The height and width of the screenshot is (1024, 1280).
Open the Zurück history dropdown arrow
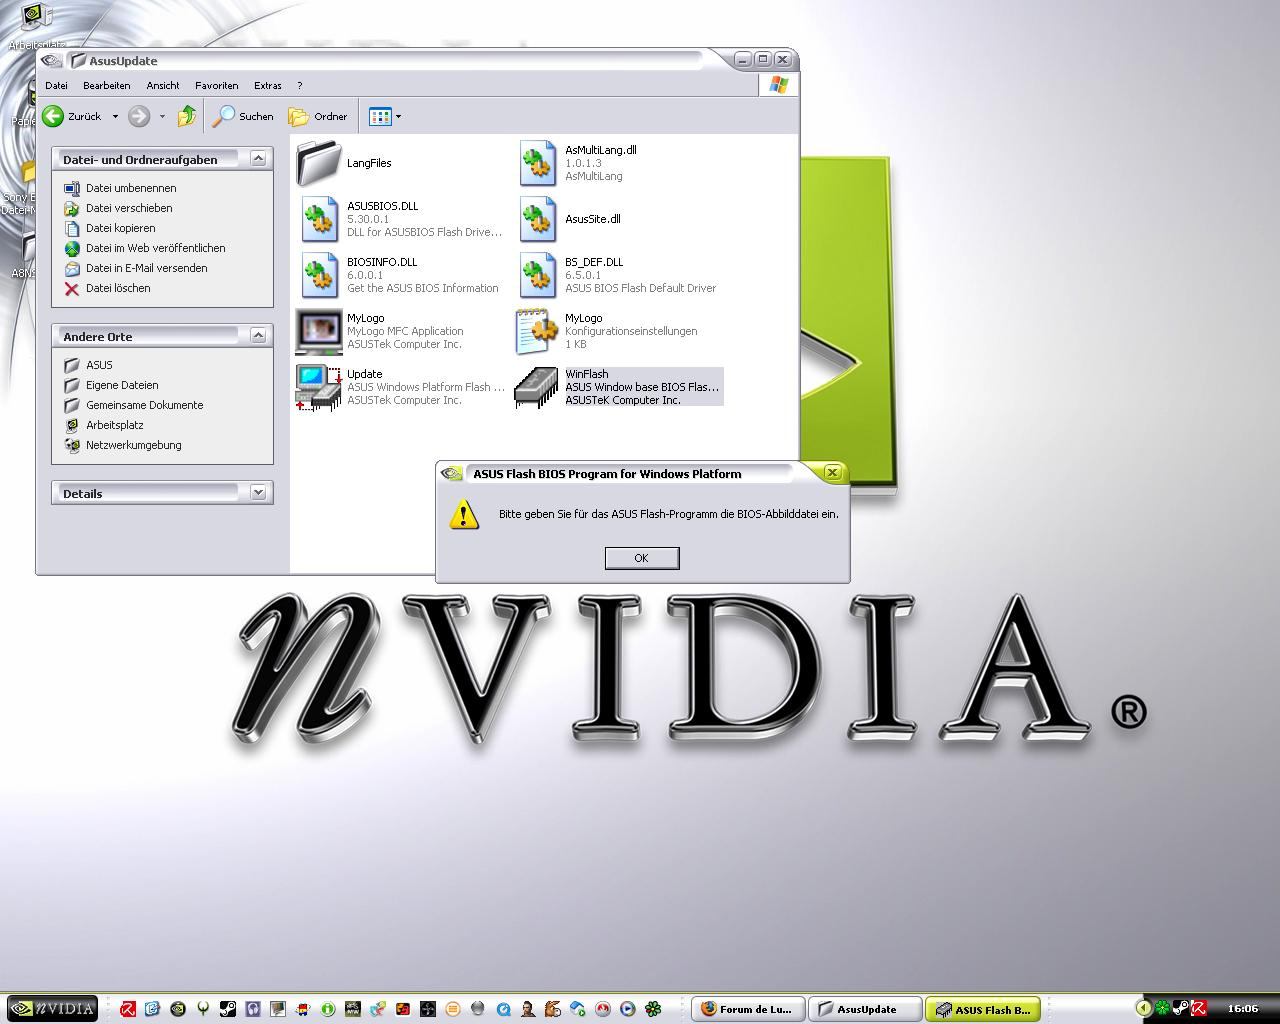(x=115, y=116)
